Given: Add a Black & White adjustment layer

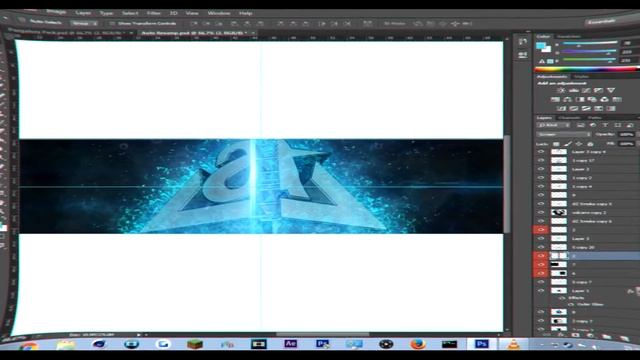Looking at the screenshot, I should pos(580,99).
